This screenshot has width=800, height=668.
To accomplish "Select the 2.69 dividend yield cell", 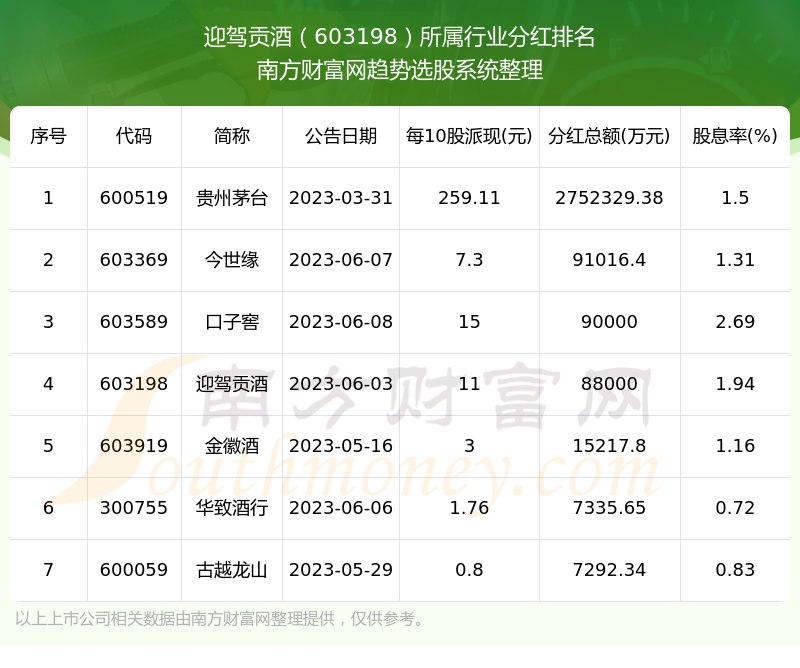I will pos(735,322).
